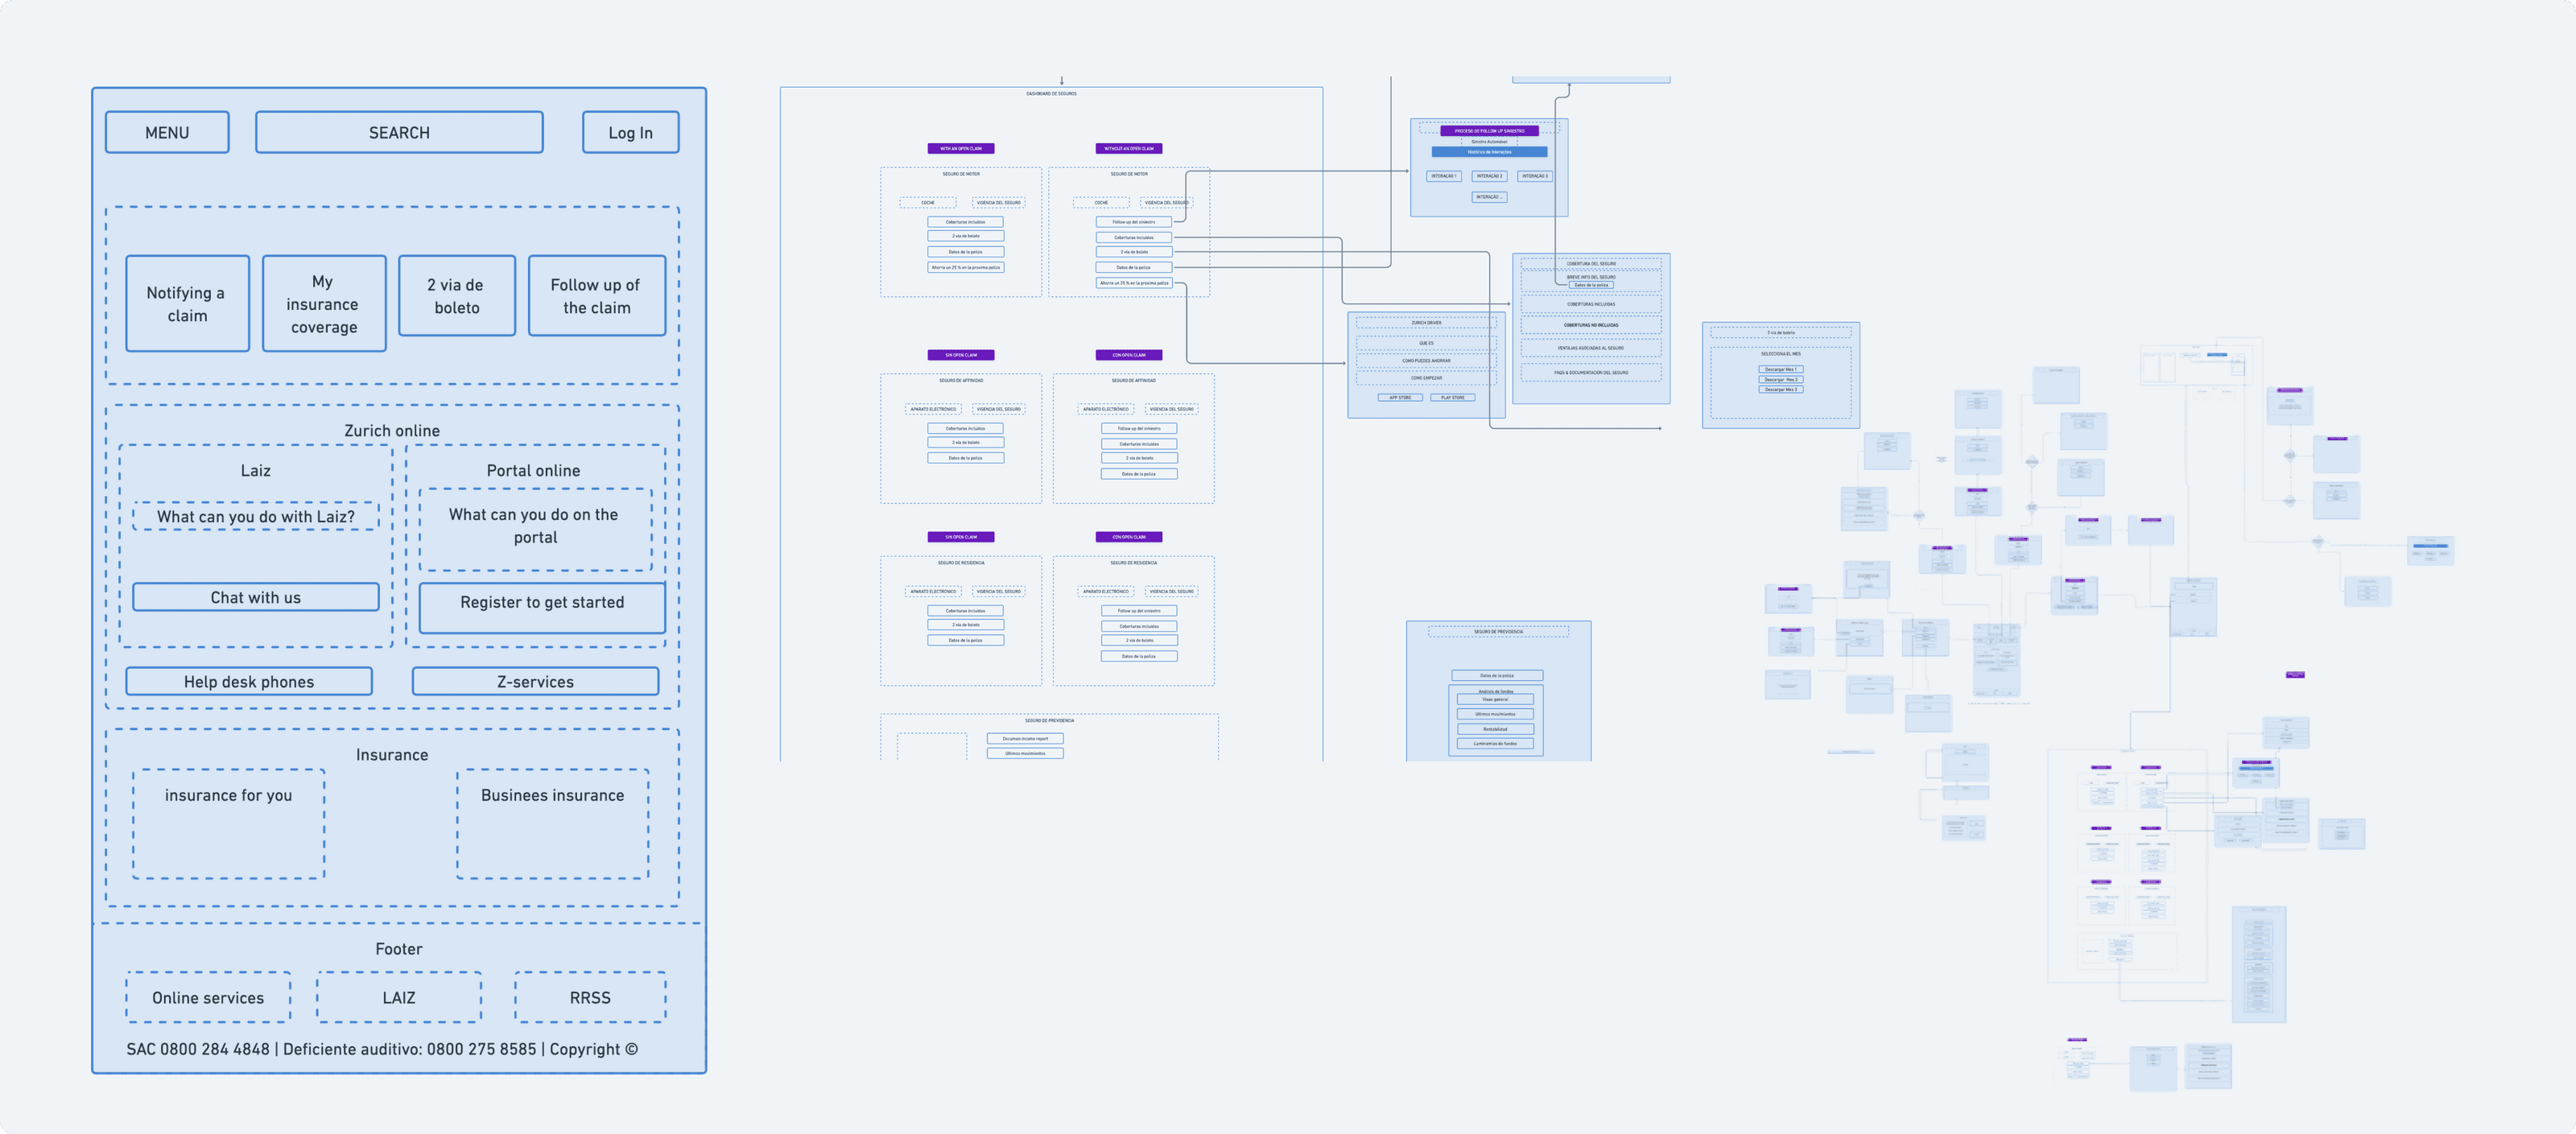Select the insurance for you box
Image resolution: width=2576 pixels, height=1134 pixels.
coord(228,823)
